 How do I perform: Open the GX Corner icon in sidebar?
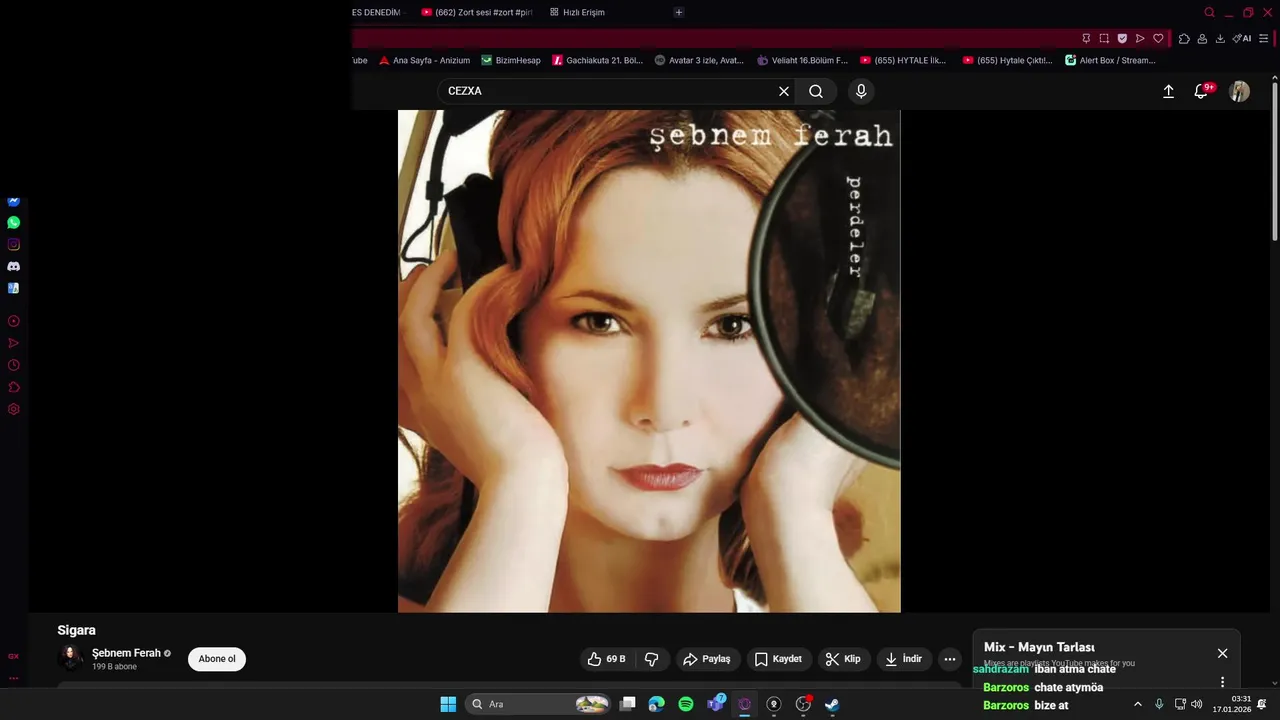tap(13, 656)
